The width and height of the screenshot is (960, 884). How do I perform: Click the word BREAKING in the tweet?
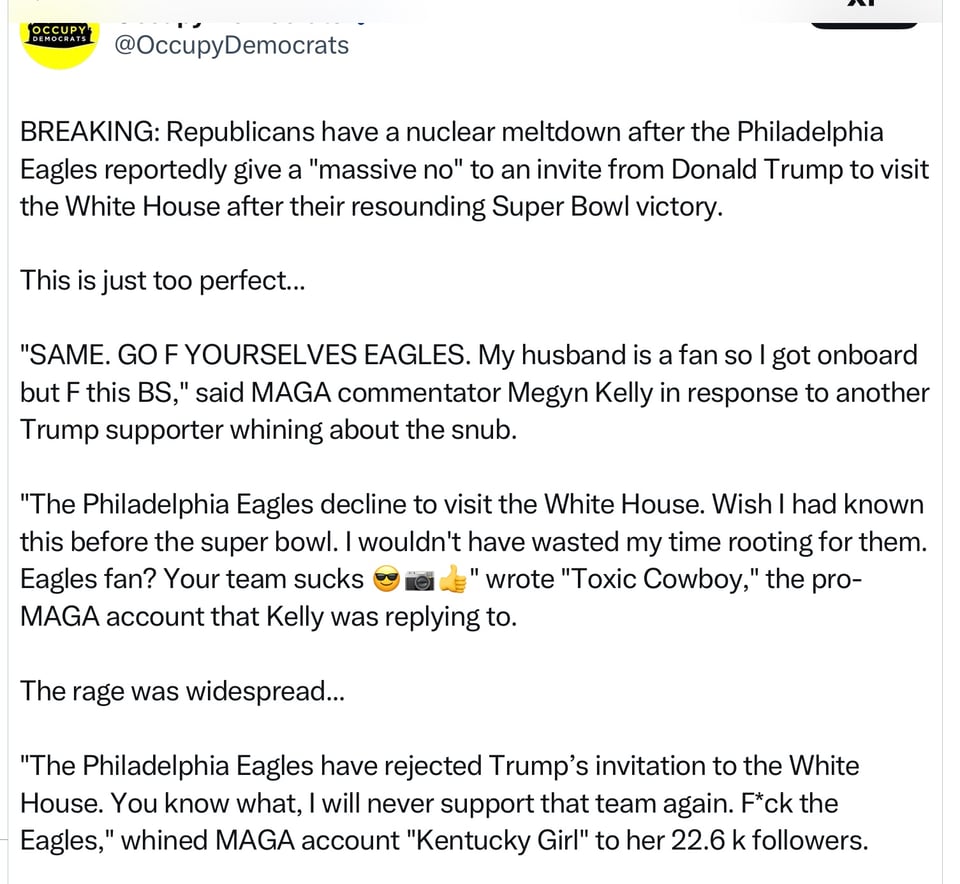pyautogui.click(x=90, y=132)
